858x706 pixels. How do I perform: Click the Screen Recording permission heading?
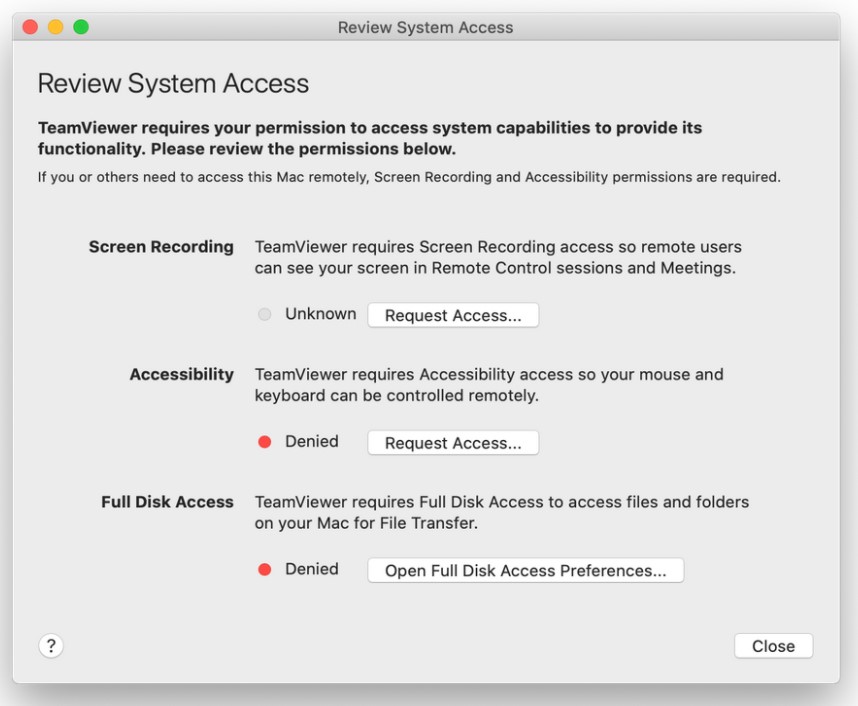coord(162,246)
